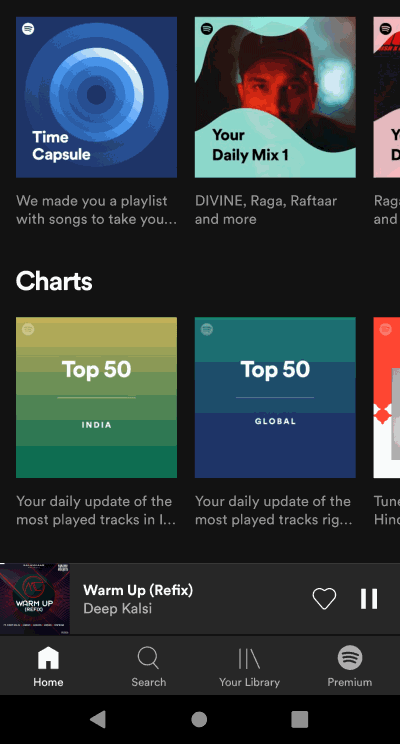Tap the Warm Up (Refix) album art
Screen dimensions: 400x744
point(35,598)
